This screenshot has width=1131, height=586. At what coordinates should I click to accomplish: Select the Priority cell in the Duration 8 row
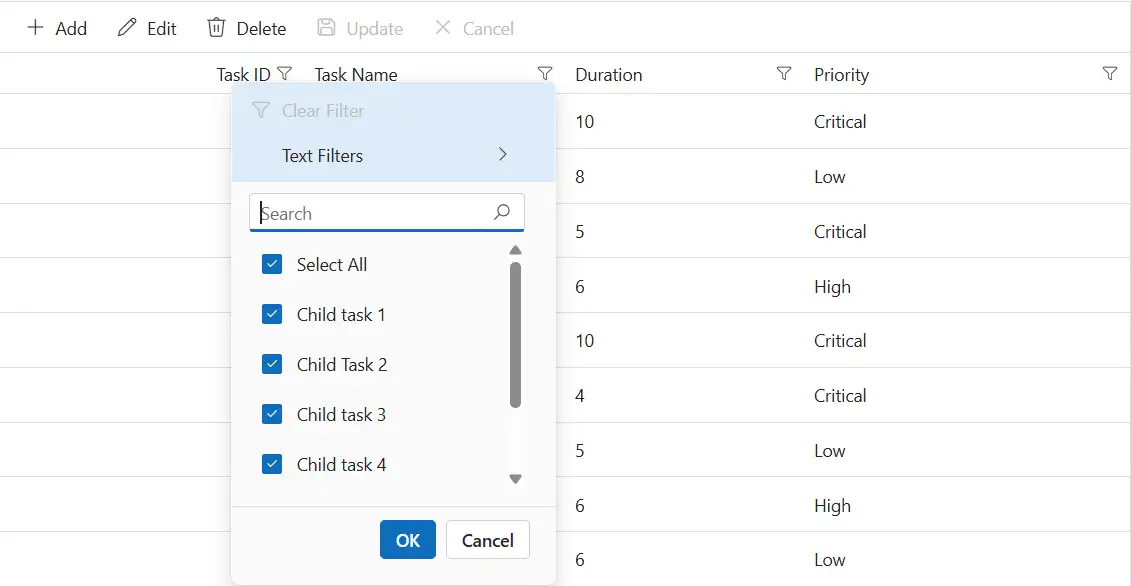click(967, 177)
